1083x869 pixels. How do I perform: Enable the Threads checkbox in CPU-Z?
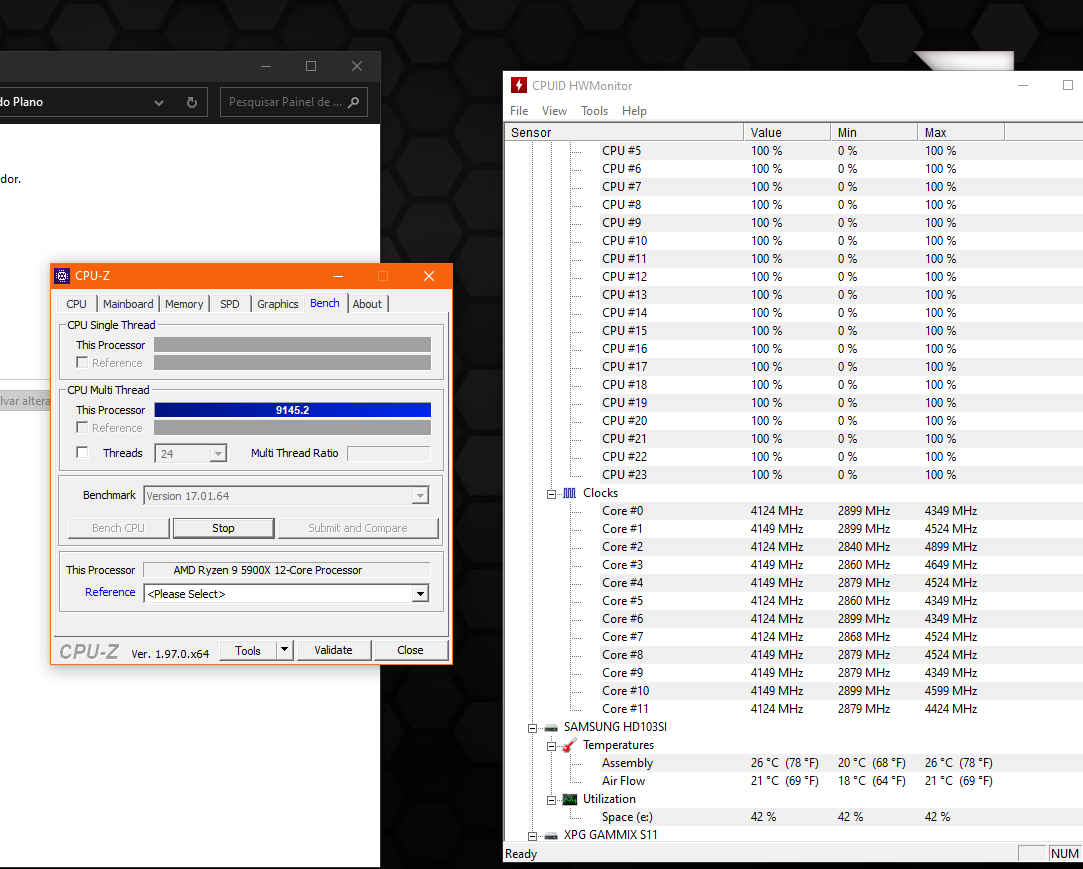pos(82,452)
